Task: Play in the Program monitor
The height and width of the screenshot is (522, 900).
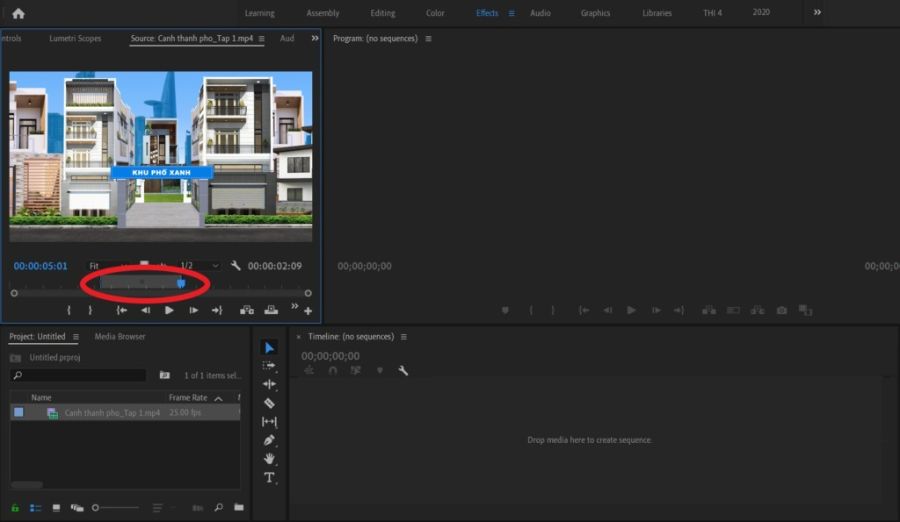Action: 631,310
